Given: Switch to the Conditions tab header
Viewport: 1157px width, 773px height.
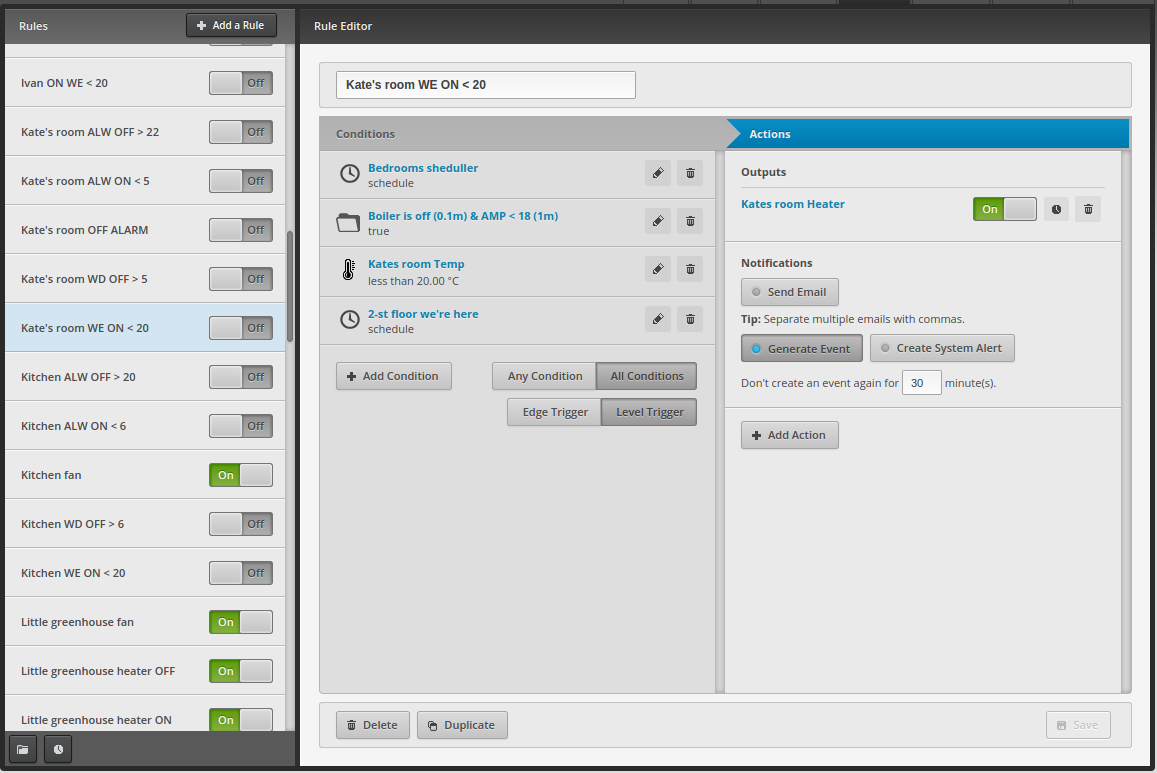Looking at the screenshot, I should point(522,134).
